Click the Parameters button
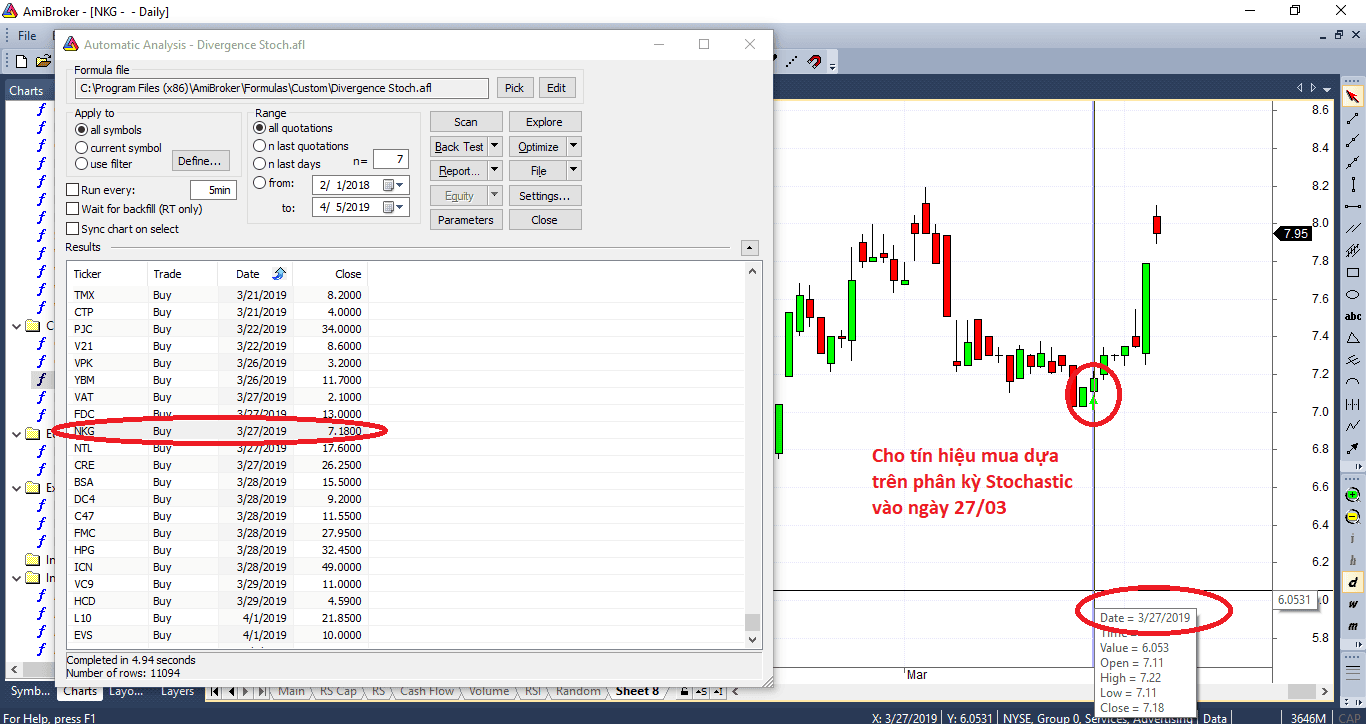This screenshot has width=1366, height=724. [466, 220]
